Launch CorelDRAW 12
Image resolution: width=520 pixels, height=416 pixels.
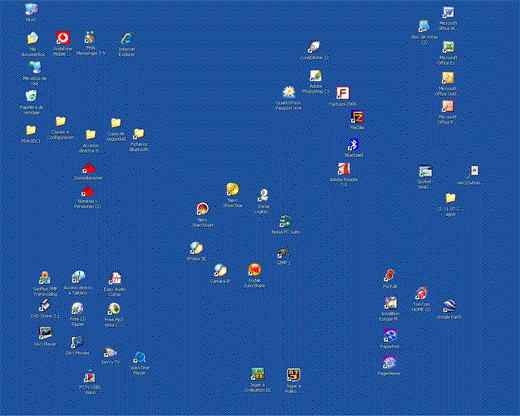coord(314,47)
